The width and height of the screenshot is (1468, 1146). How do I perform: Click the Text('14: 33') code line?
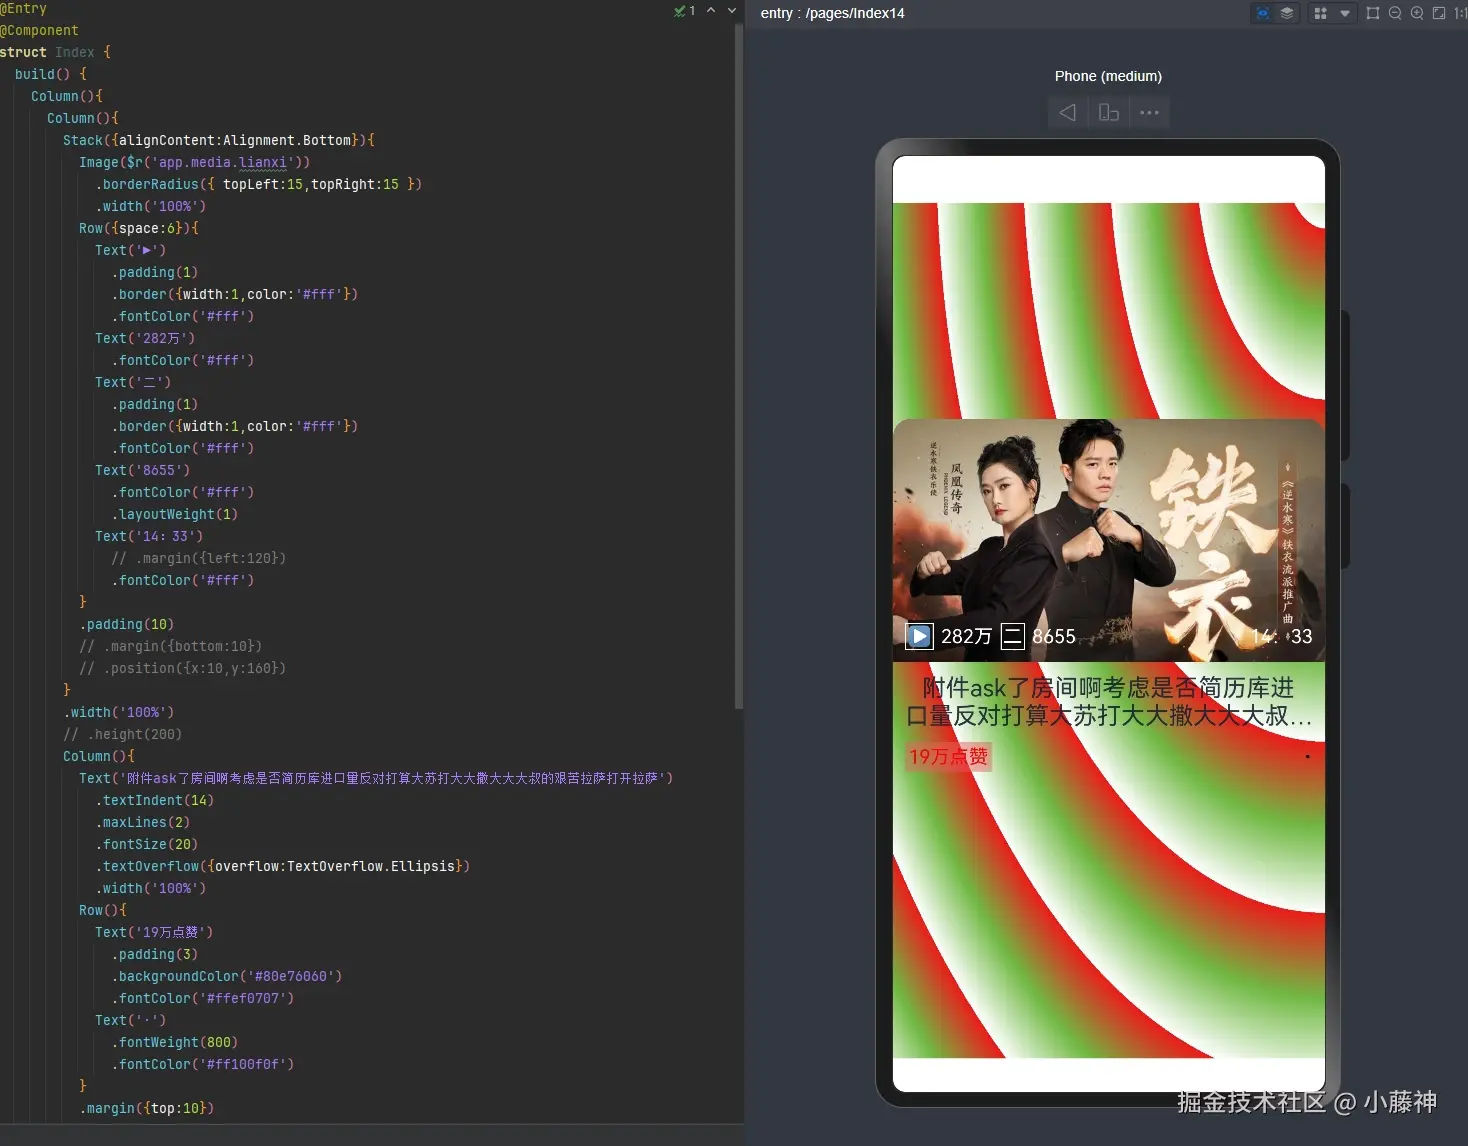[149, 536]
